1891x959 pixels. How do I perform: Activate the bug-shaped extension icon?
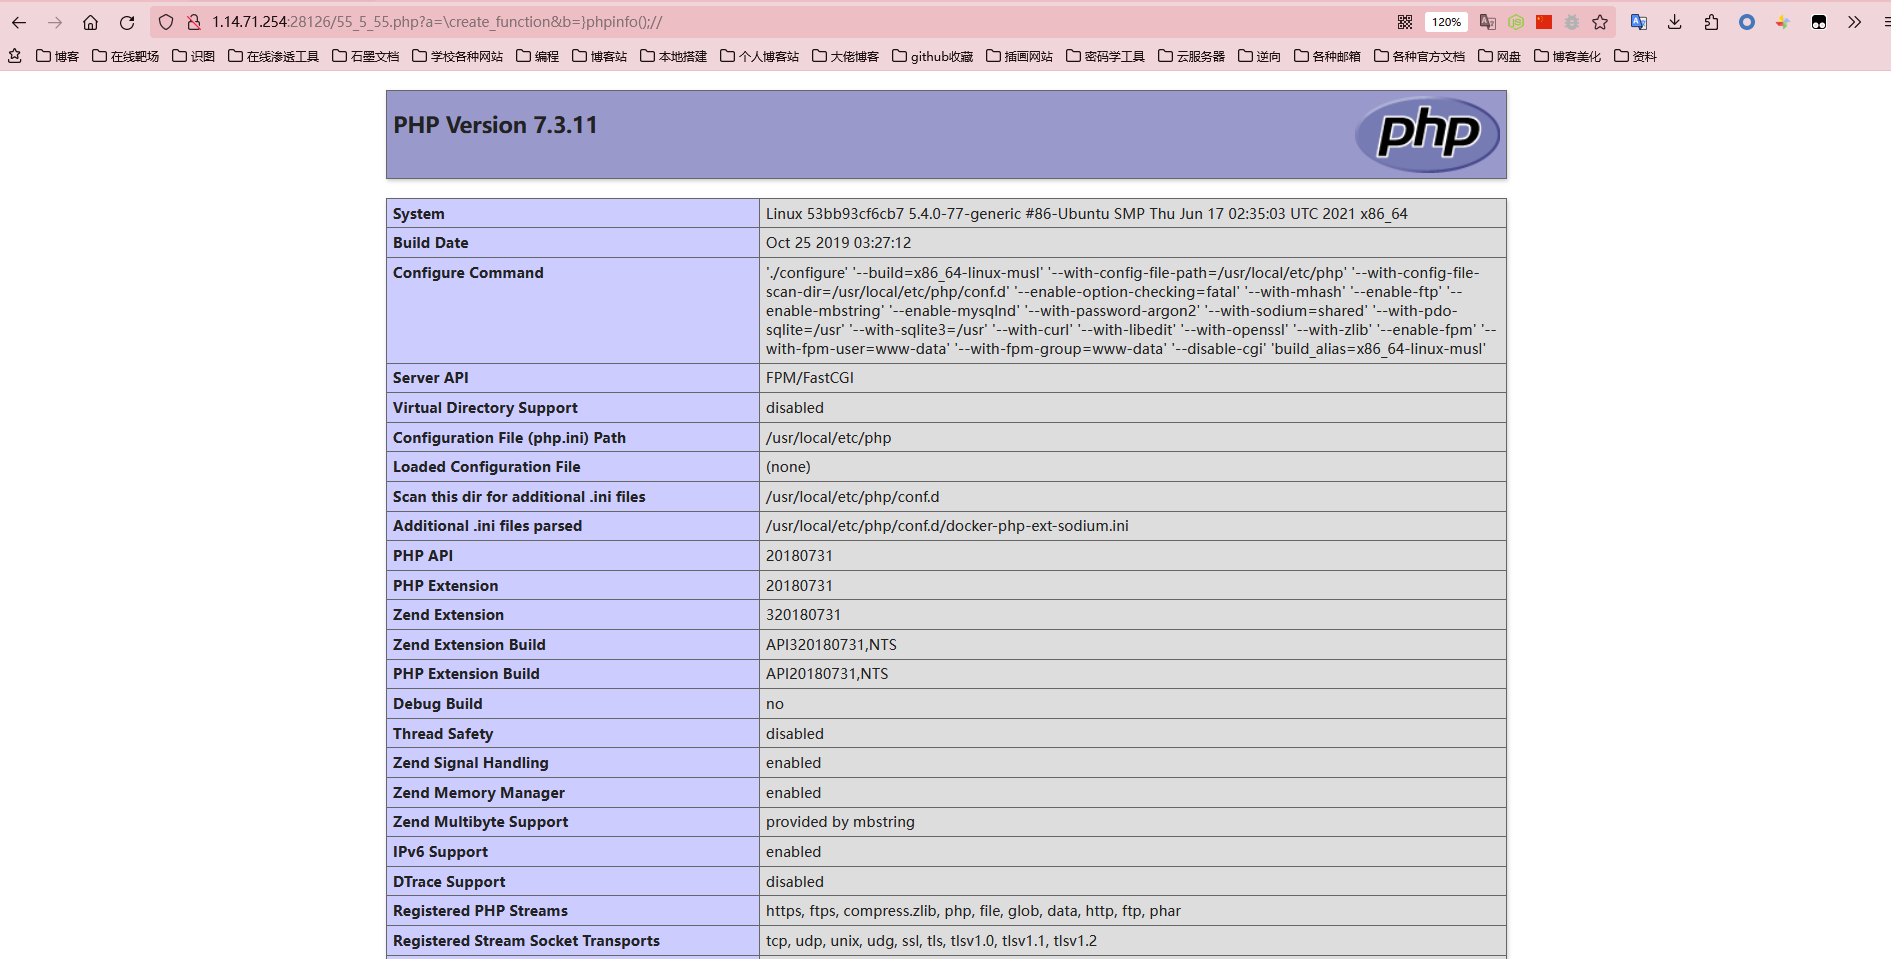point(1573,22)
